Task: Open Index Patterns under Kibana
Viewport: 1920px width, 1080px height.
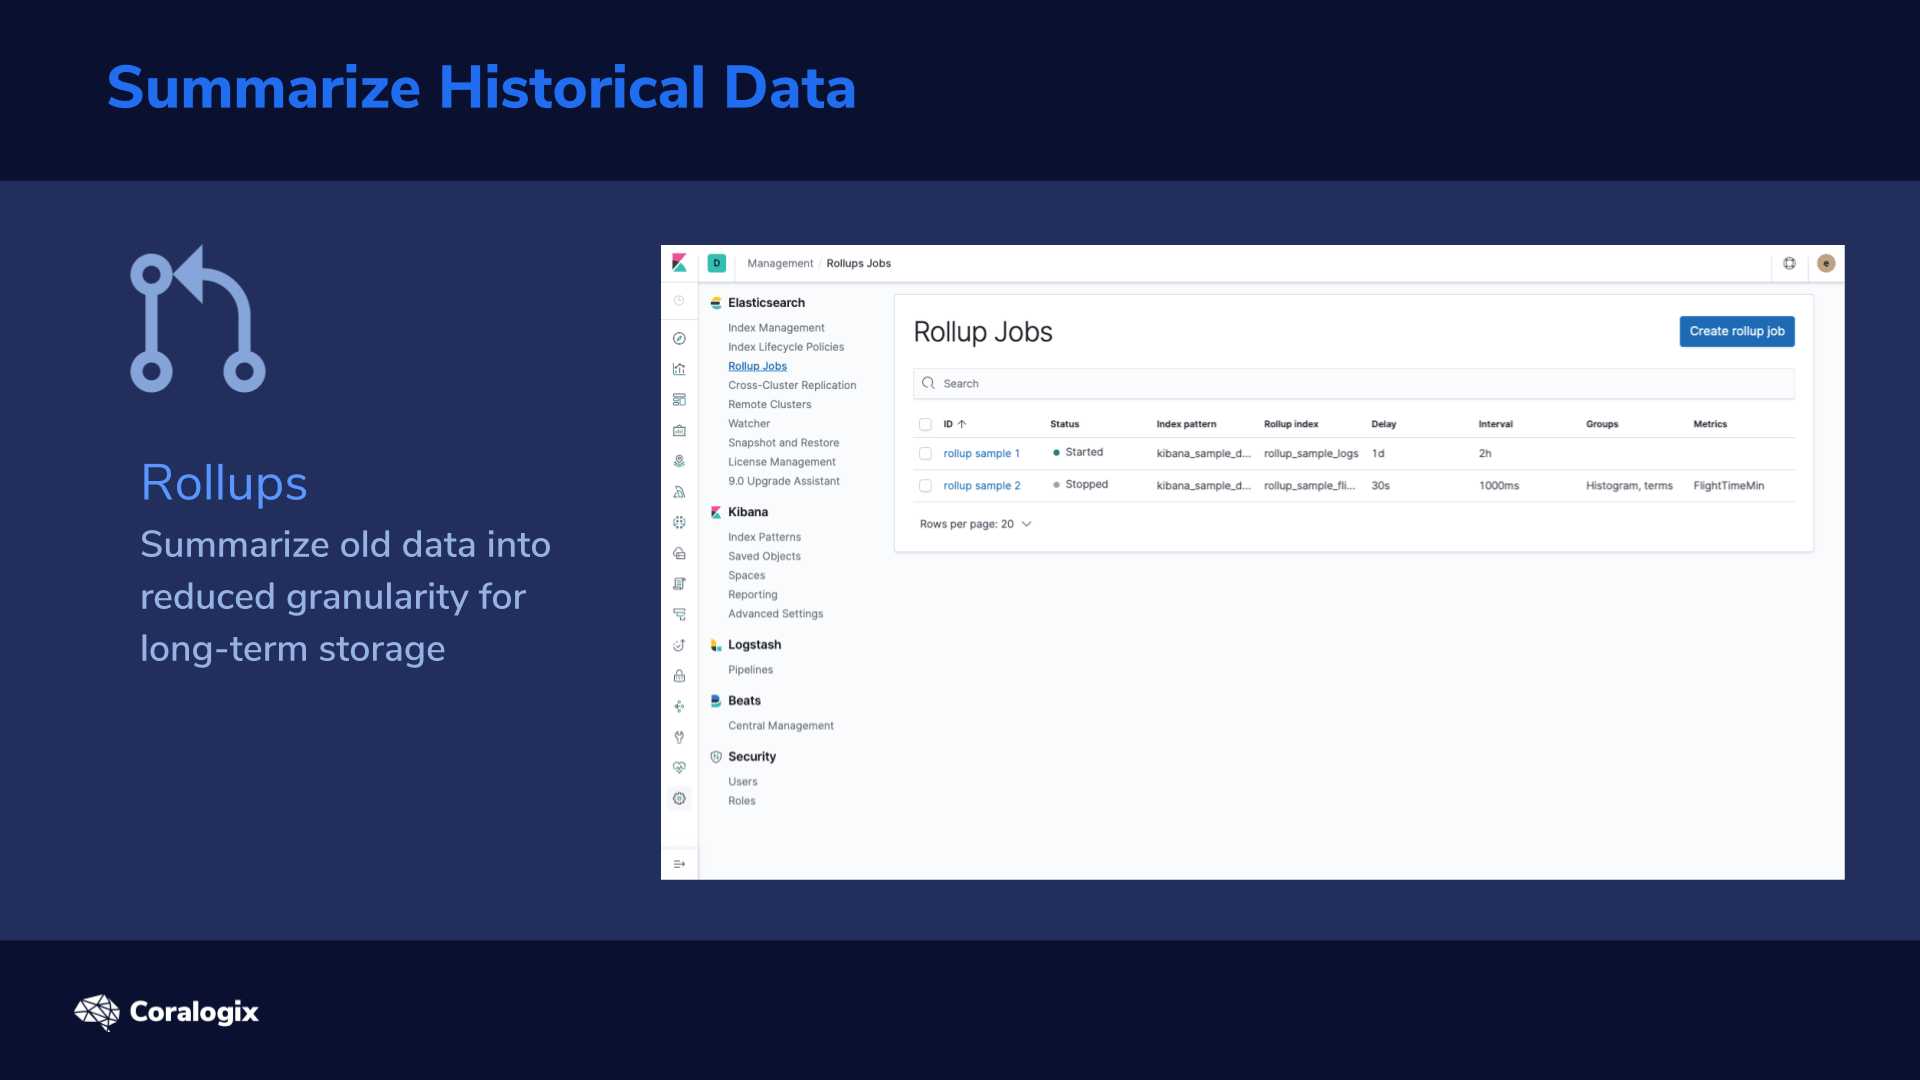Action: (764, 537)
